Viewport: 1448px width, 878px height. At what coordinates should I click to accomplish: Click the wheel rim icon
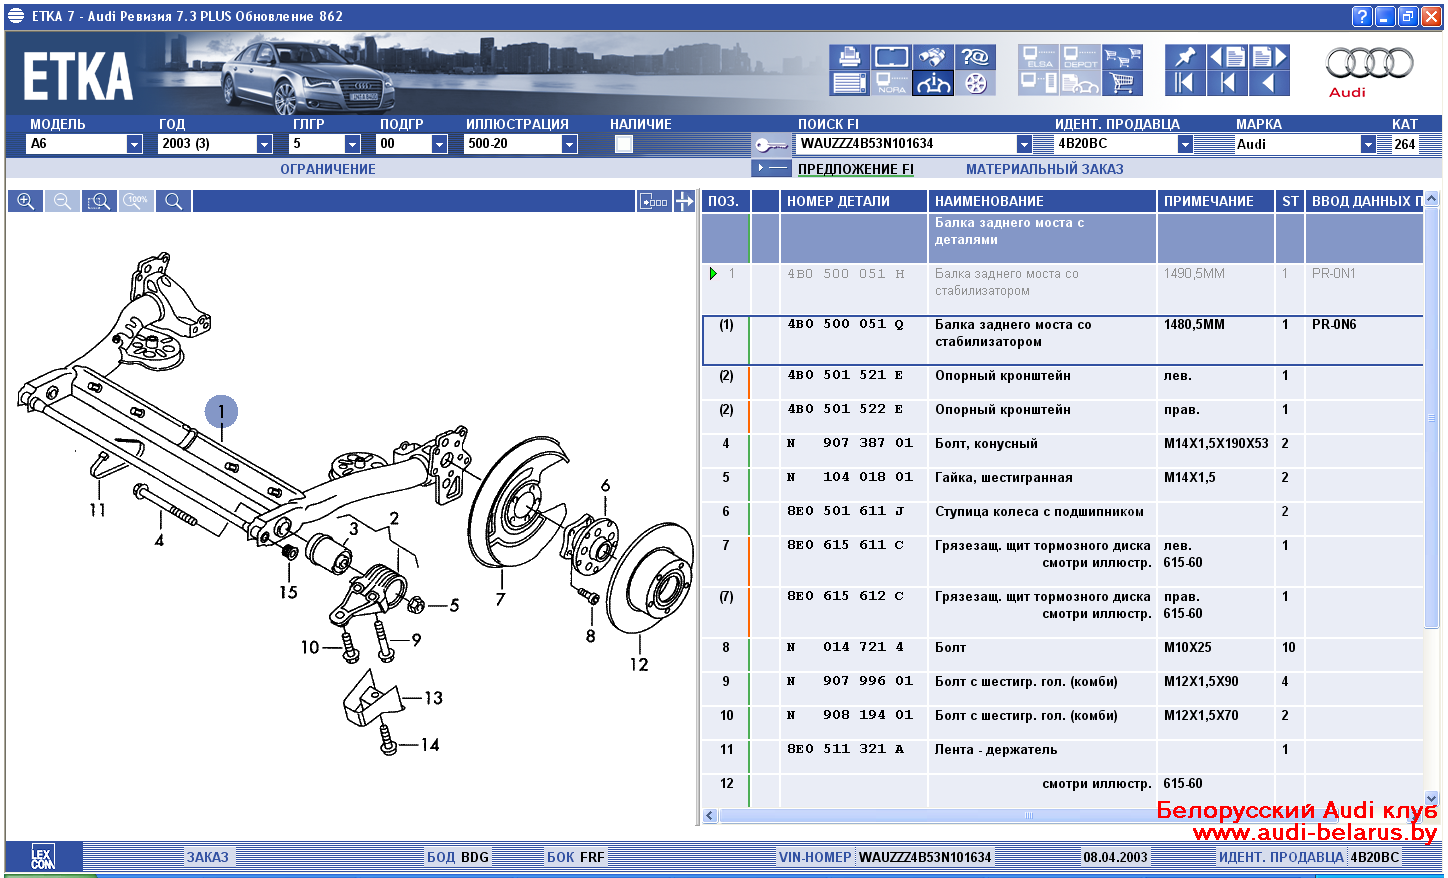point(975,83)
